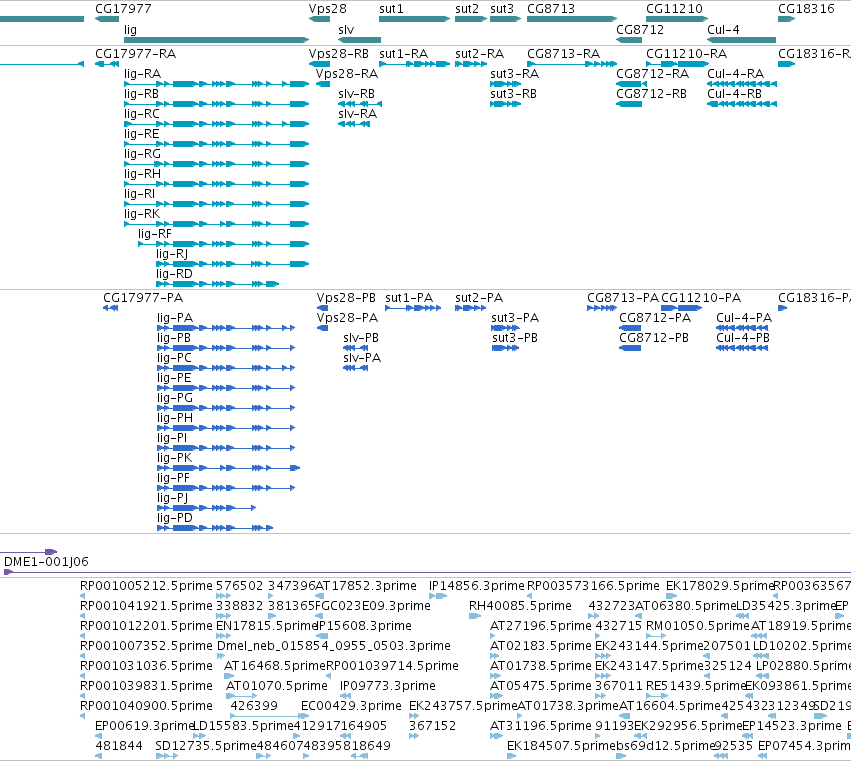Click the Cul-4 gene bar
This screenshot has width=851, height=761.
tap(741, 40)
